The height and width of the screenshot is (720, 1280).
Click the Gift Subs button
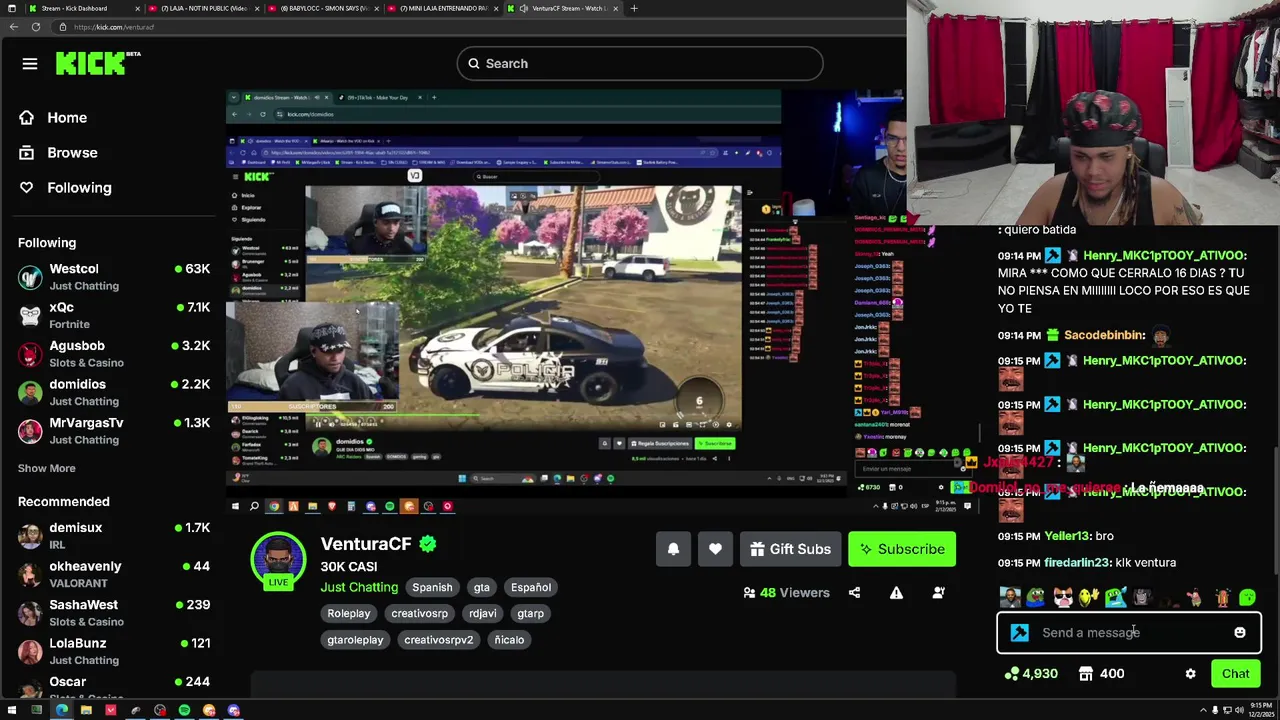click(790, 549)
